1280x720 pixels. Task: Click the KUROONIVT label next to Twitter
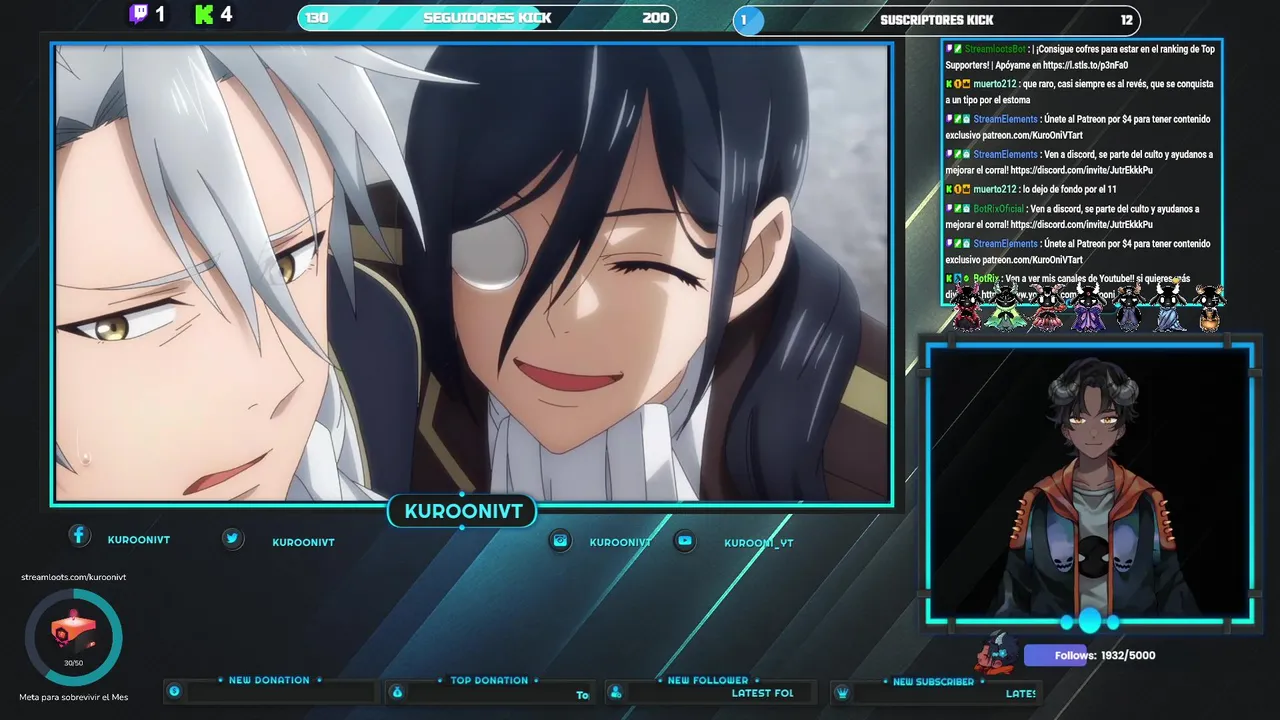point(303,542)
